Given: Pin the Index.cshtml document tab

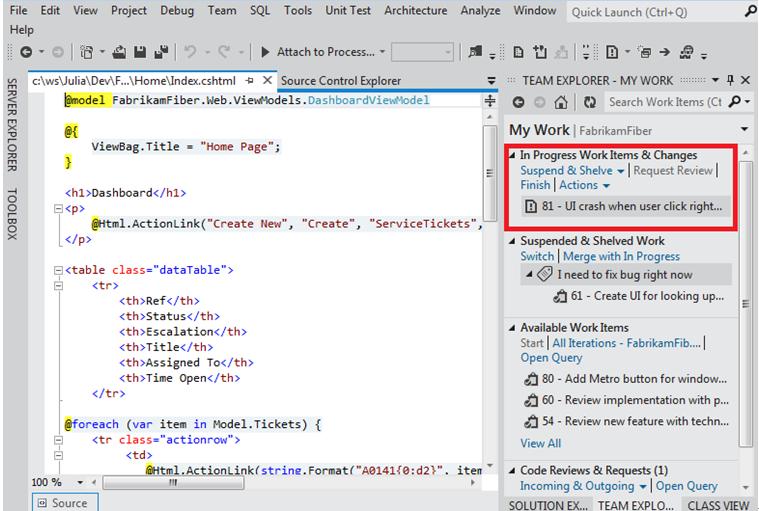Looking at the screenshot, I should coord(250,80).
